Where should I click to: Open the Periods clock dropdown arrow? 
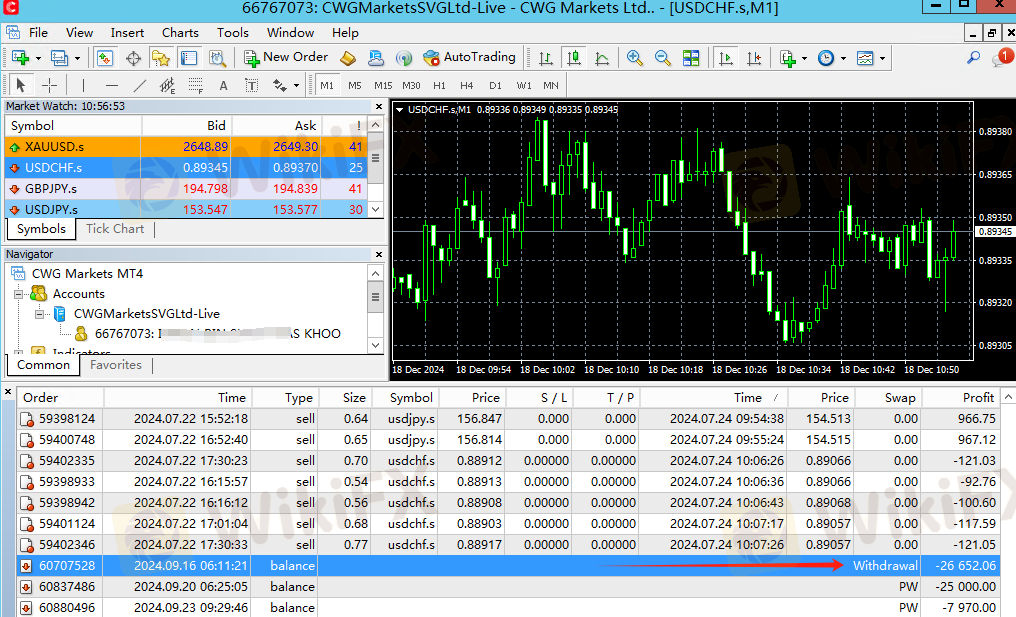coord(843,58)
